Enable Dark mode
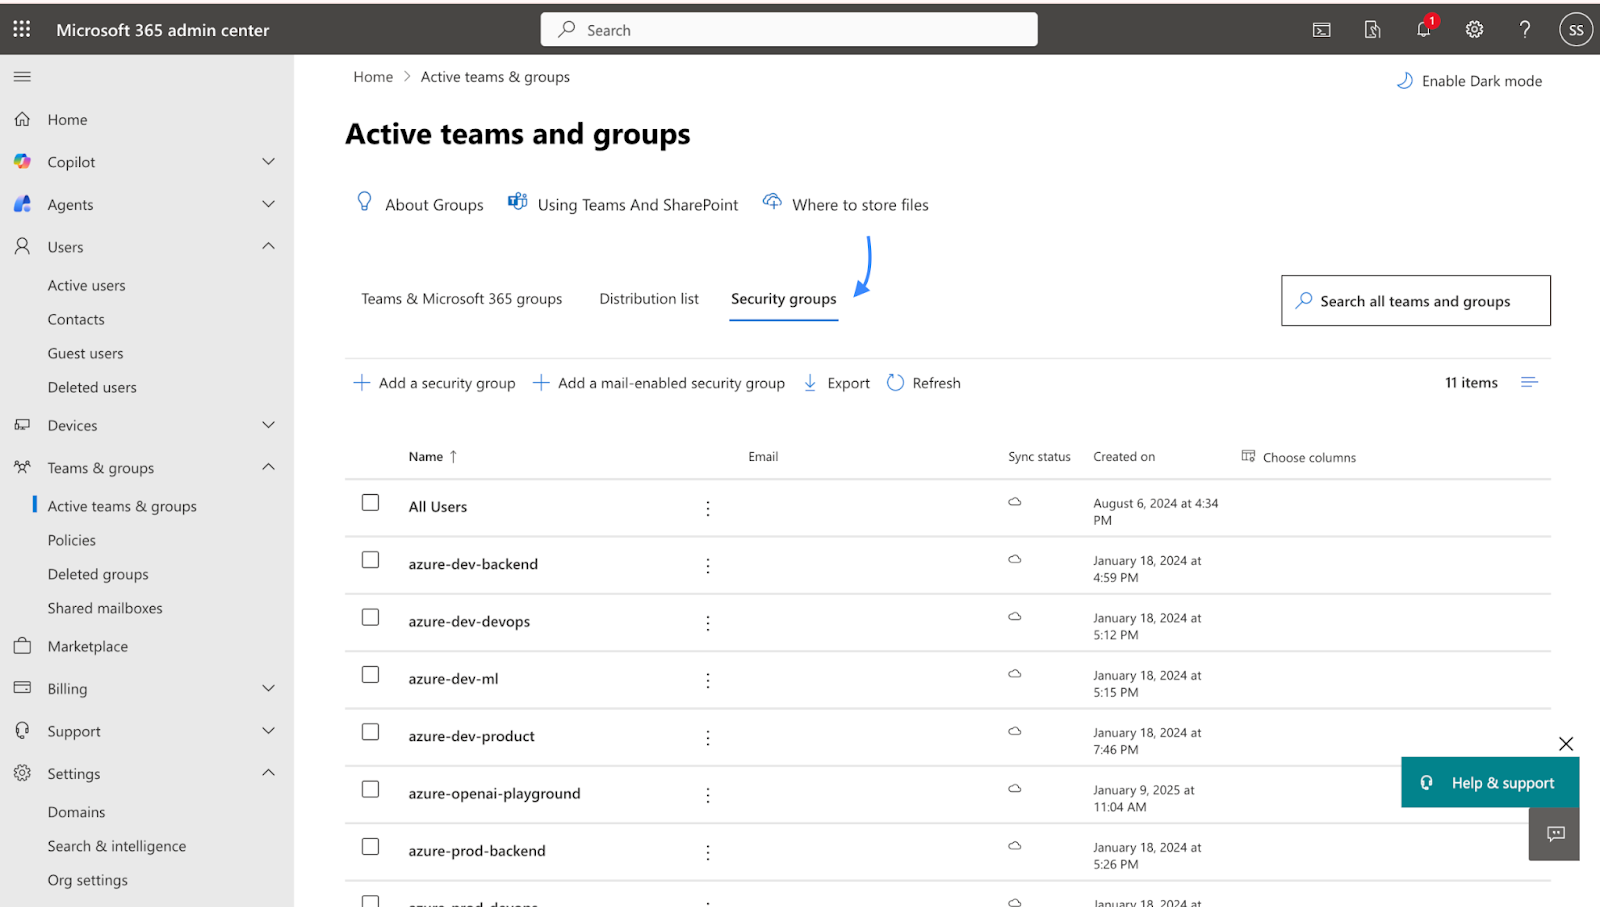Screen dimensions: 1600x907 point(1469,81)
